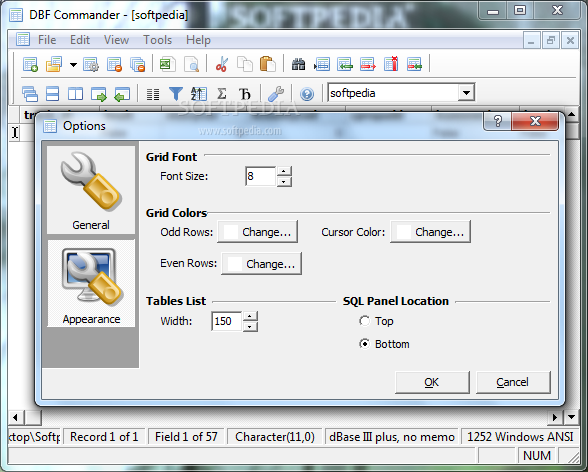Click the Open file folder icon
This screenshot has width=588, height=472.
coord(54,64)
